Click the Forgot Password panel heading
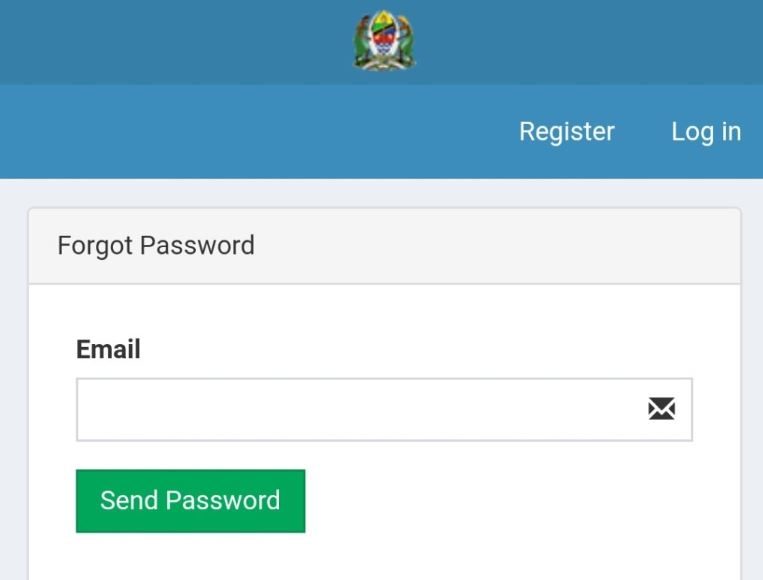The height and width of the screenshot is (580, 763). point(156,245)
